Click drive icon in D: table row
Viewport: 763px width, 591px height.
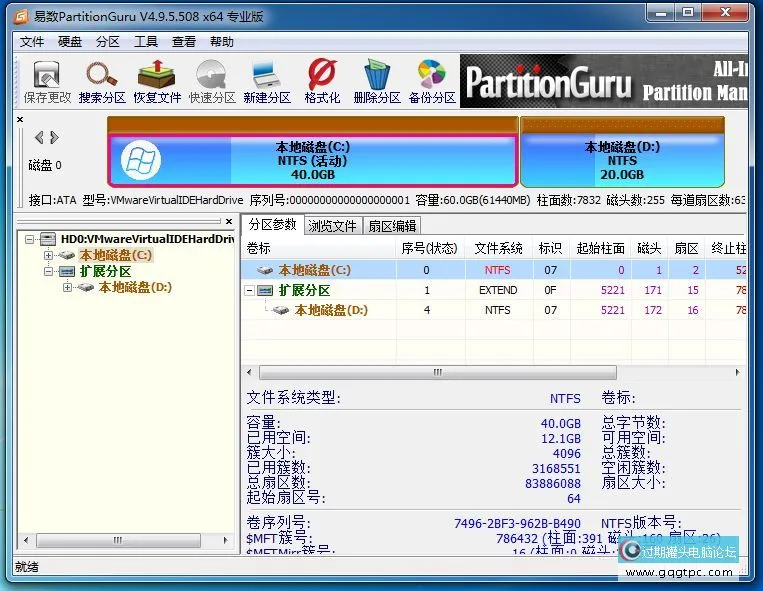(281, 310)
